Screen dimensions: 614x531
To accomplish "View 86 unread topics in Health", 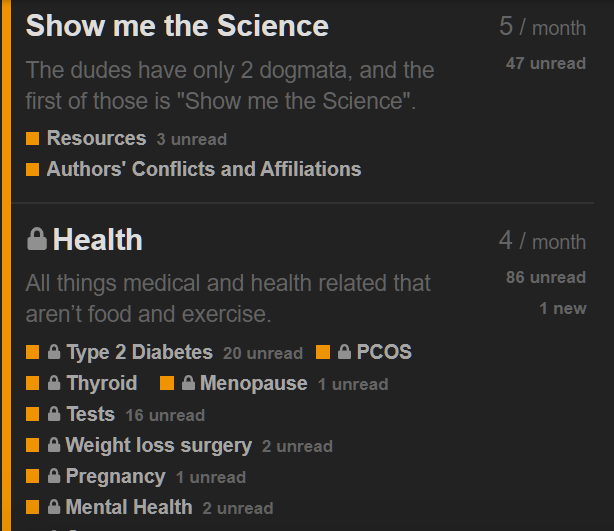I will pos(545,277).
